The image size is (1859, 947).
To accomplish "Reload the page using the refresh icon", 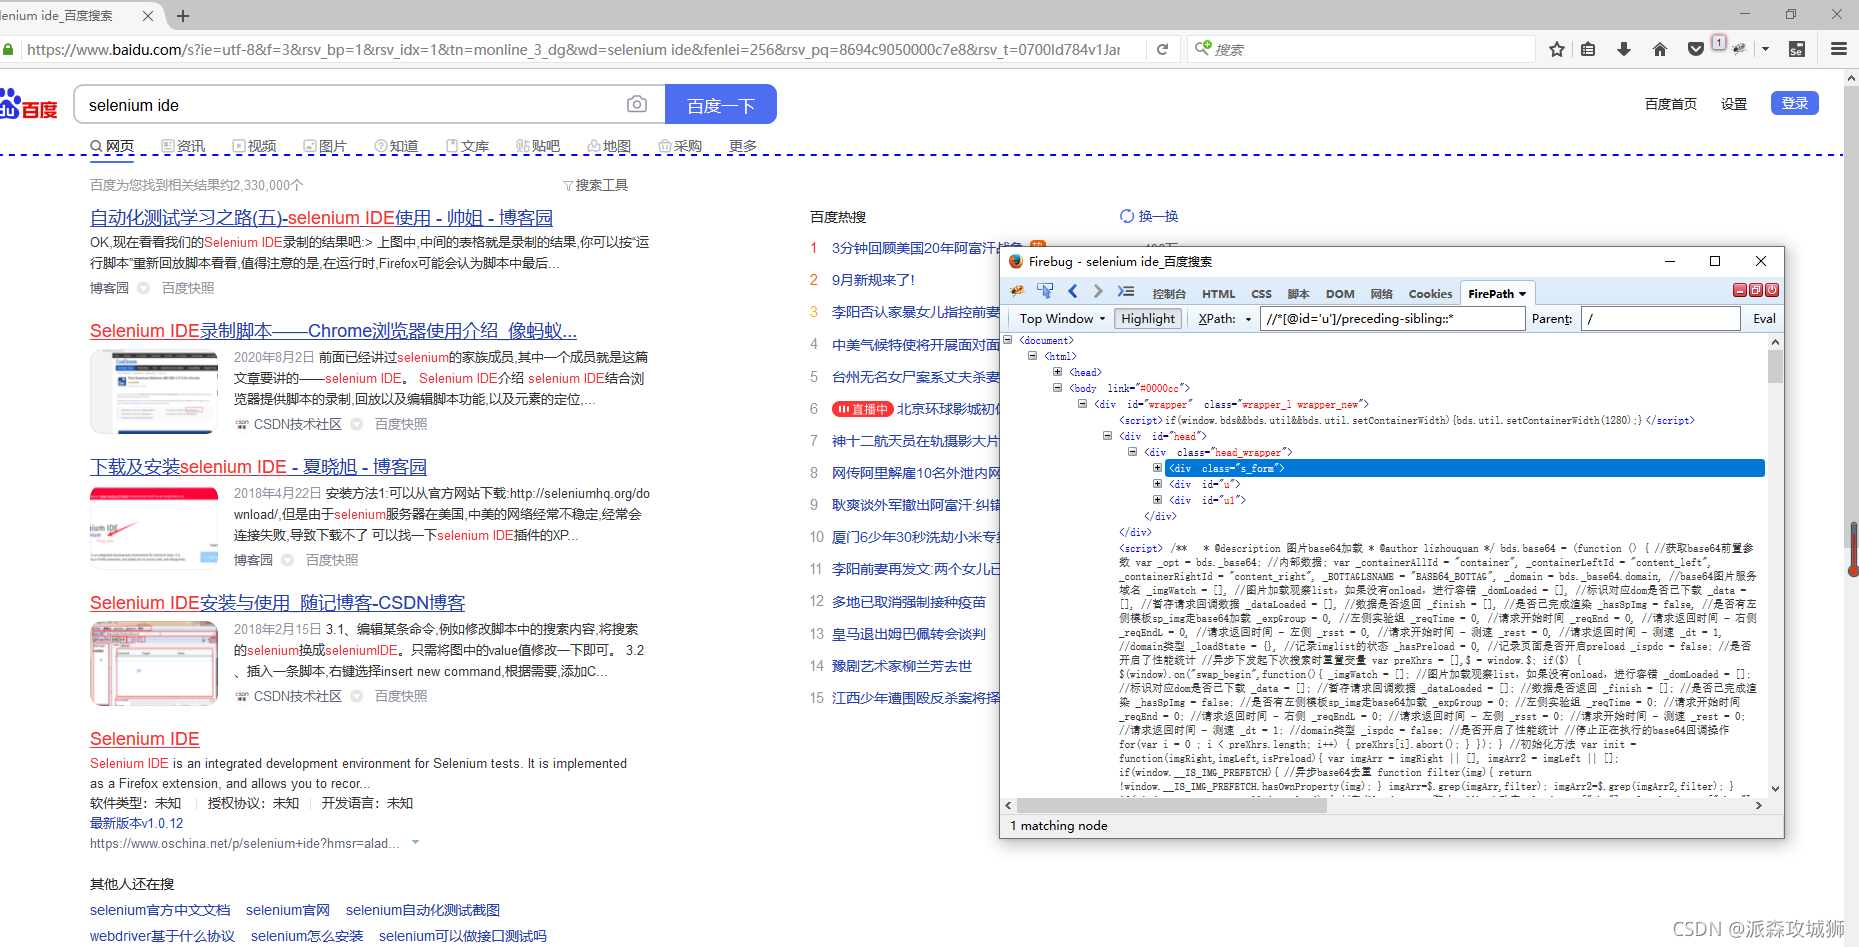I will click(x=1162, y=49).
